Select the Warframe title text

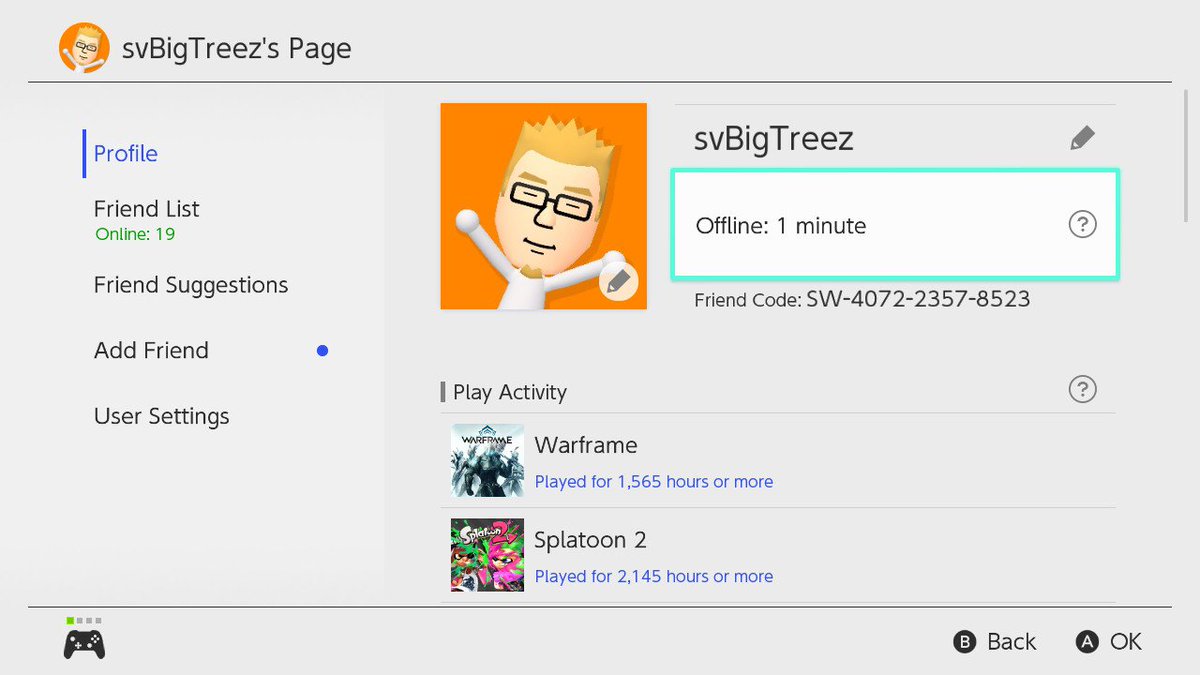586,445
